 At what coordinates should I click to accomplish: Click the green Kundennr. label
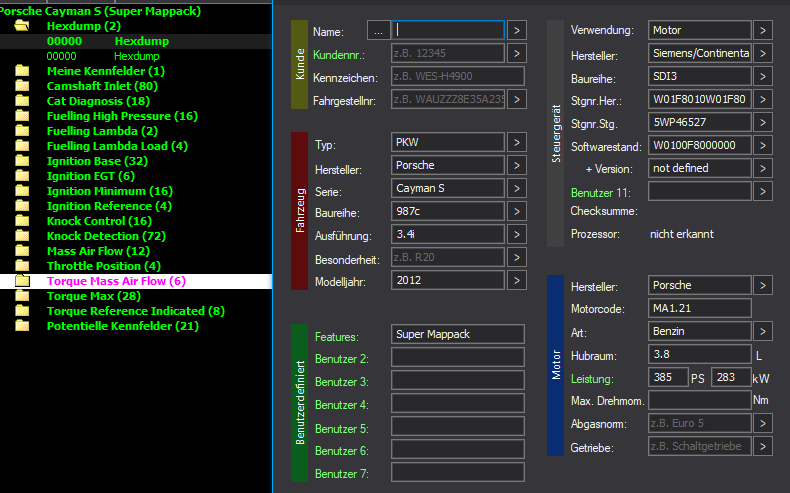pos(339,55)
